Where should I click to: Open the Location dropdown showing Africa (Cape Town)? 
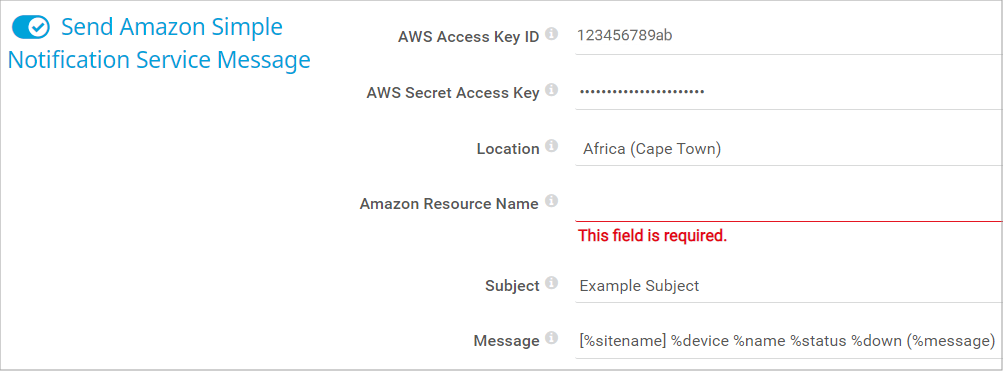(789, 149)
